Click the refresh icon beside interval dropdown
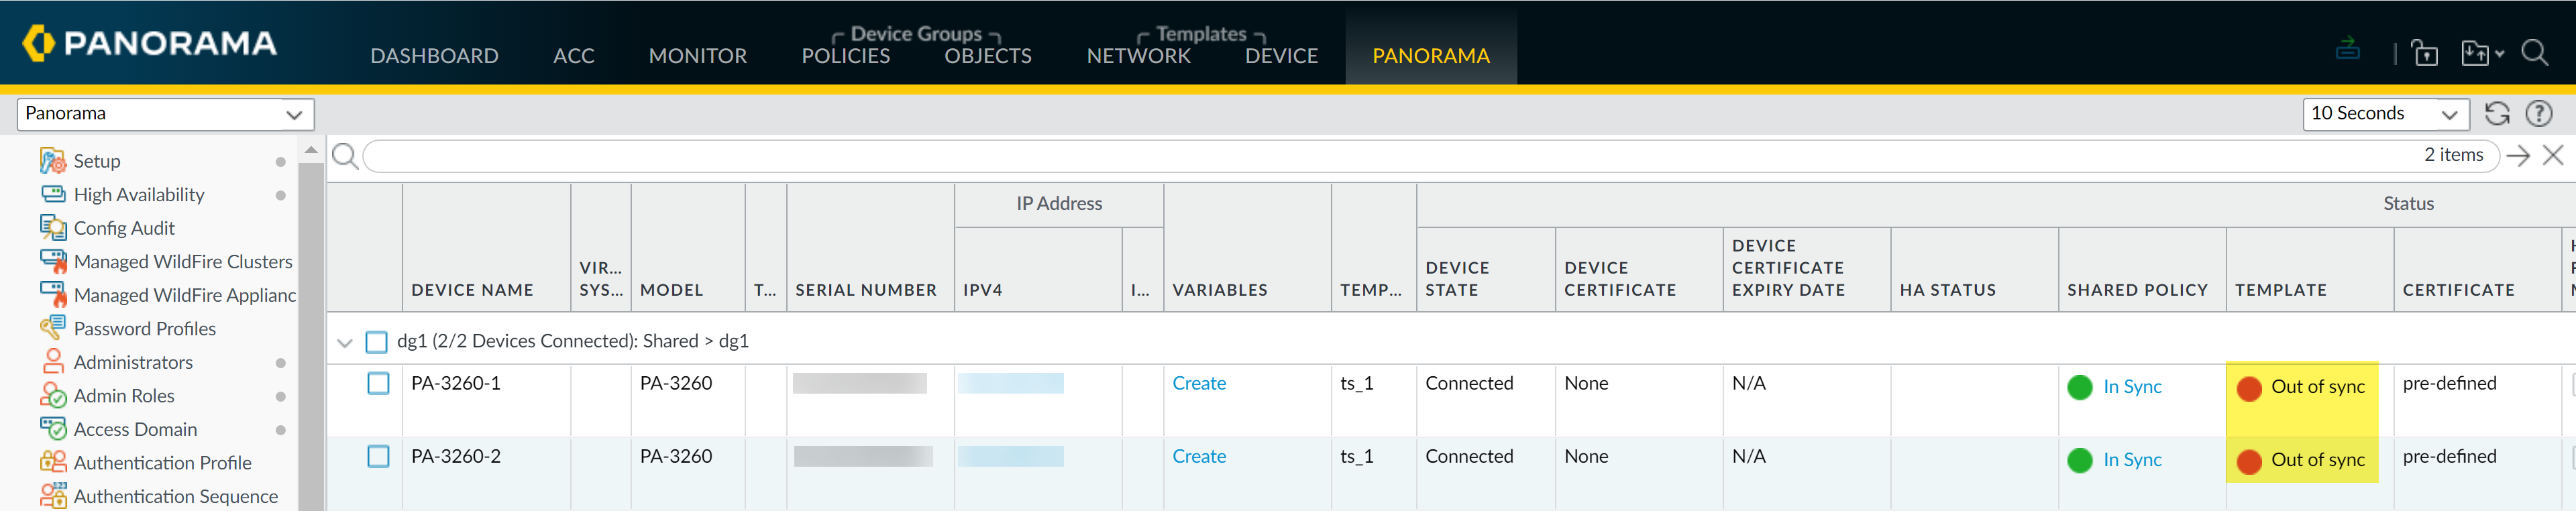Image resolution: width=2576 pixels, height=511 pixels. coord(2496,114)
